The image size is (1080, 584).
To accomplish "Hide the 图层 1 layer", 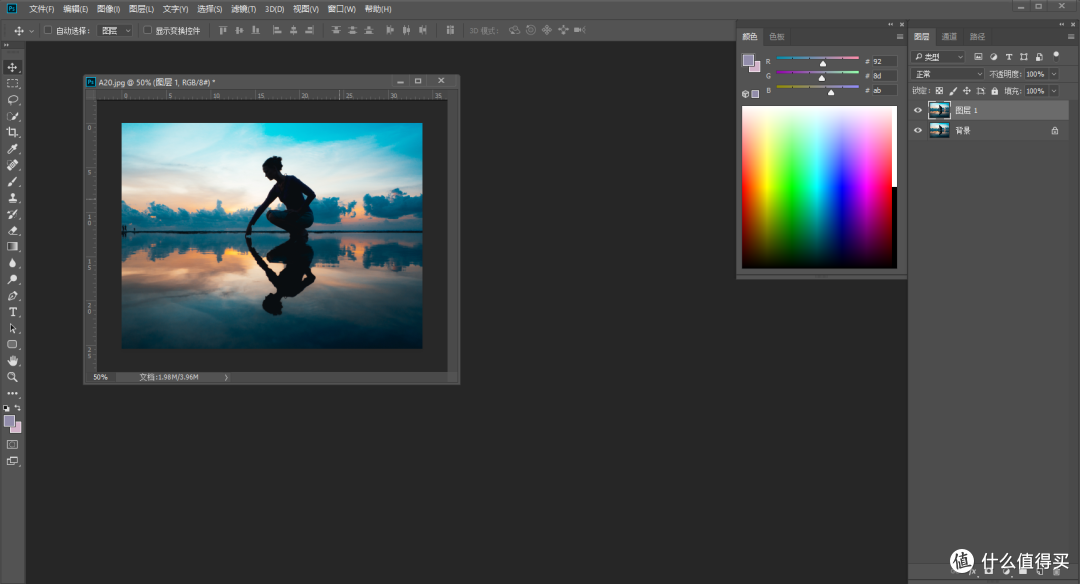I will (x=918, y=110).
